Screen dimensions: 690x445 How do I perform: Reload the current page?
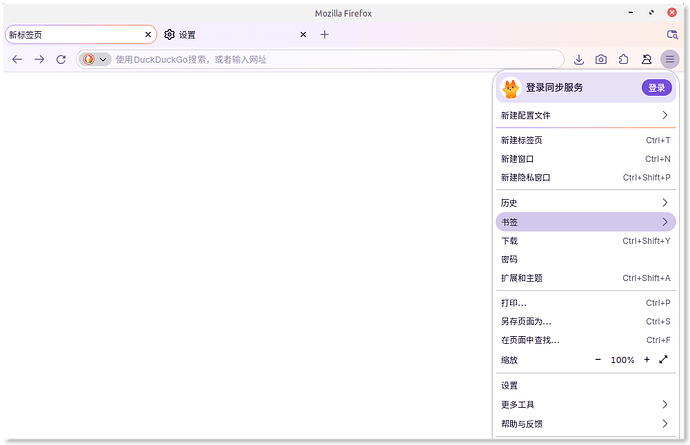[x=61, y=59]
